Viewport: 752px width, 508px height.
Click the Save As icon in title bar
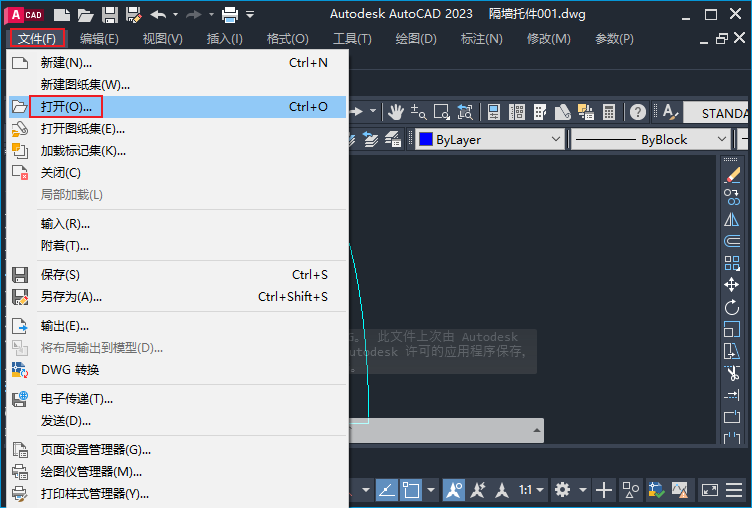134,15
